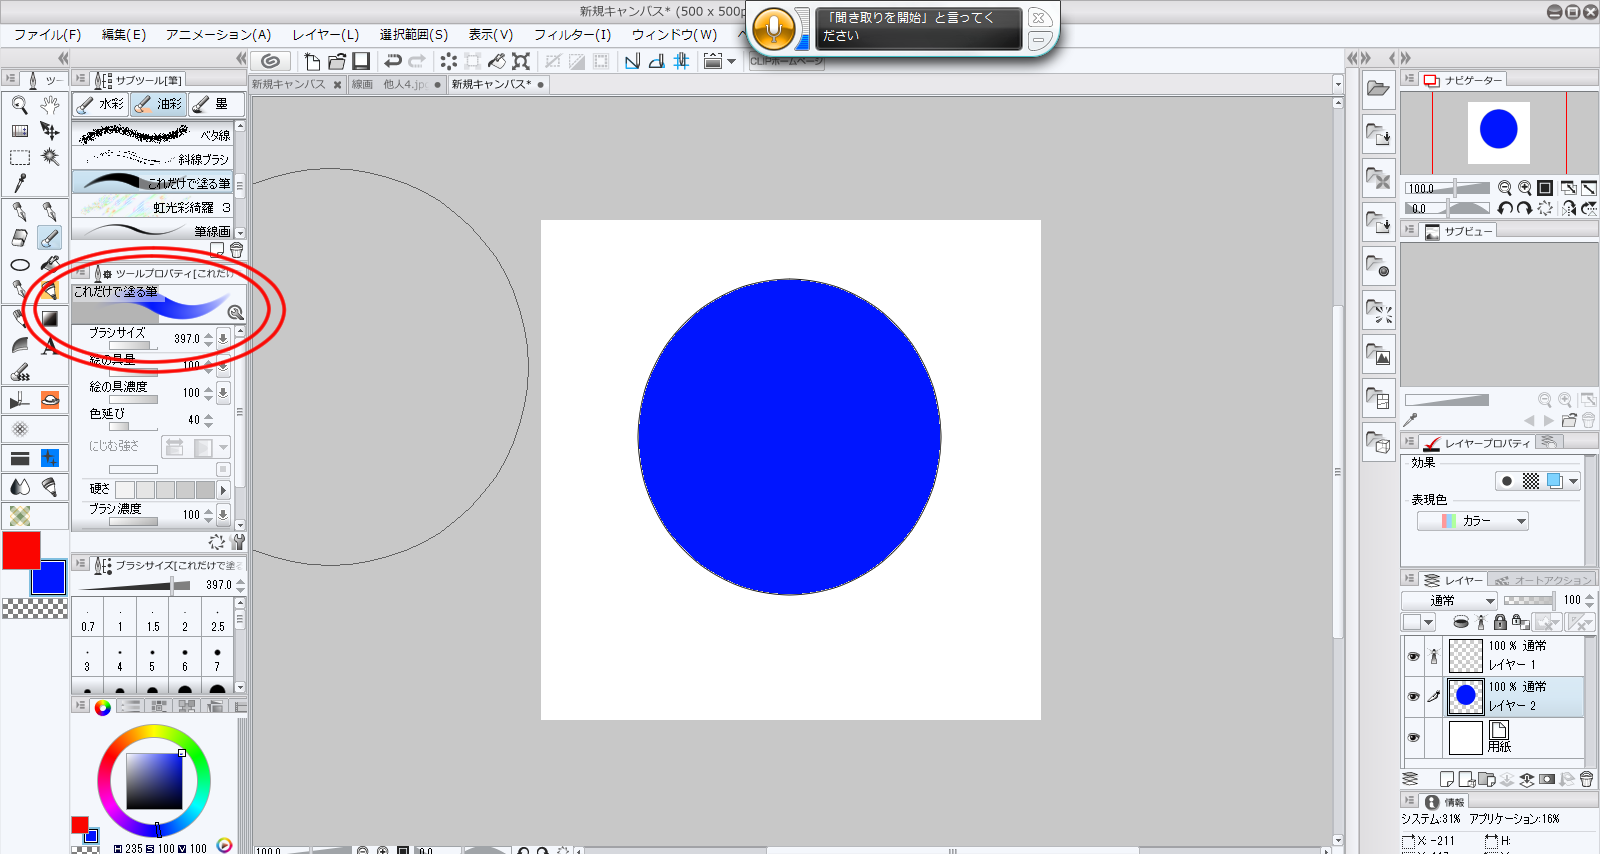Open the フィルター(I) menu
The height and width of the screenshot is (854, 1600).
572,34
